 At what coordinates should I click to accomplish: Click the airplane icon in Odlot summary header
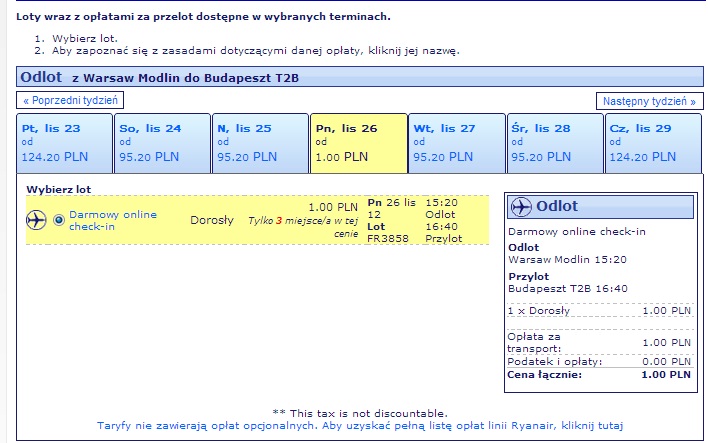coord(521,207)
